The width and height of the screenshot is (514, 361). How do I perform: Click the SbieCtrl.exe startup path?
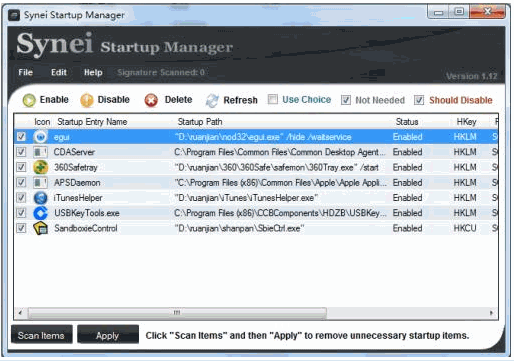(x=239, y=228)
